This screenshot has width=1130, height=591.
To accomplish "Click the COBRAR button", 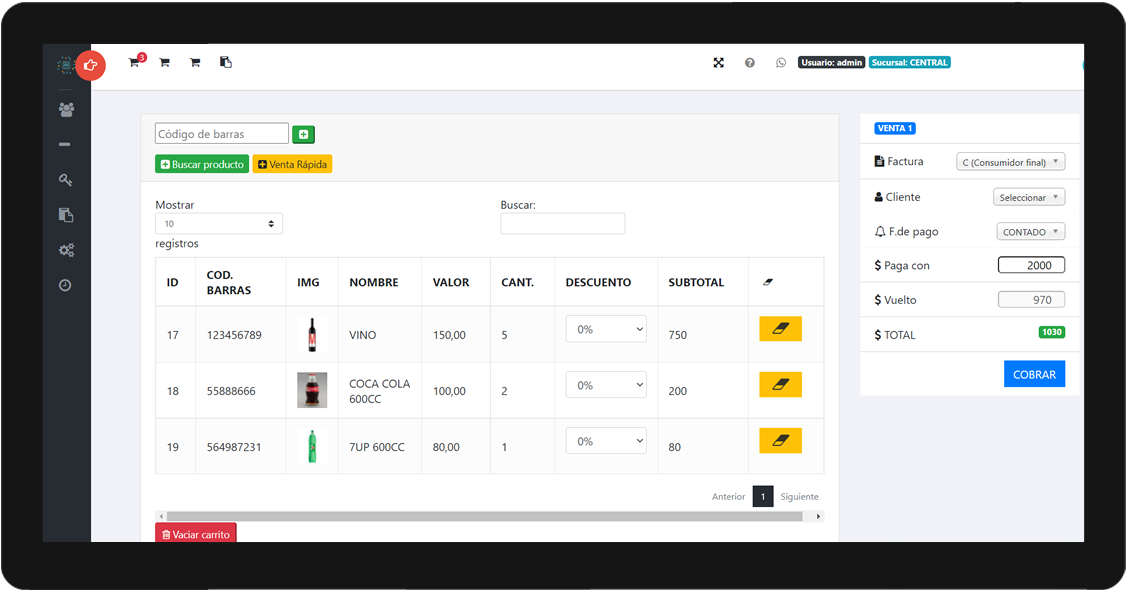I will [x=1034, y=374].
